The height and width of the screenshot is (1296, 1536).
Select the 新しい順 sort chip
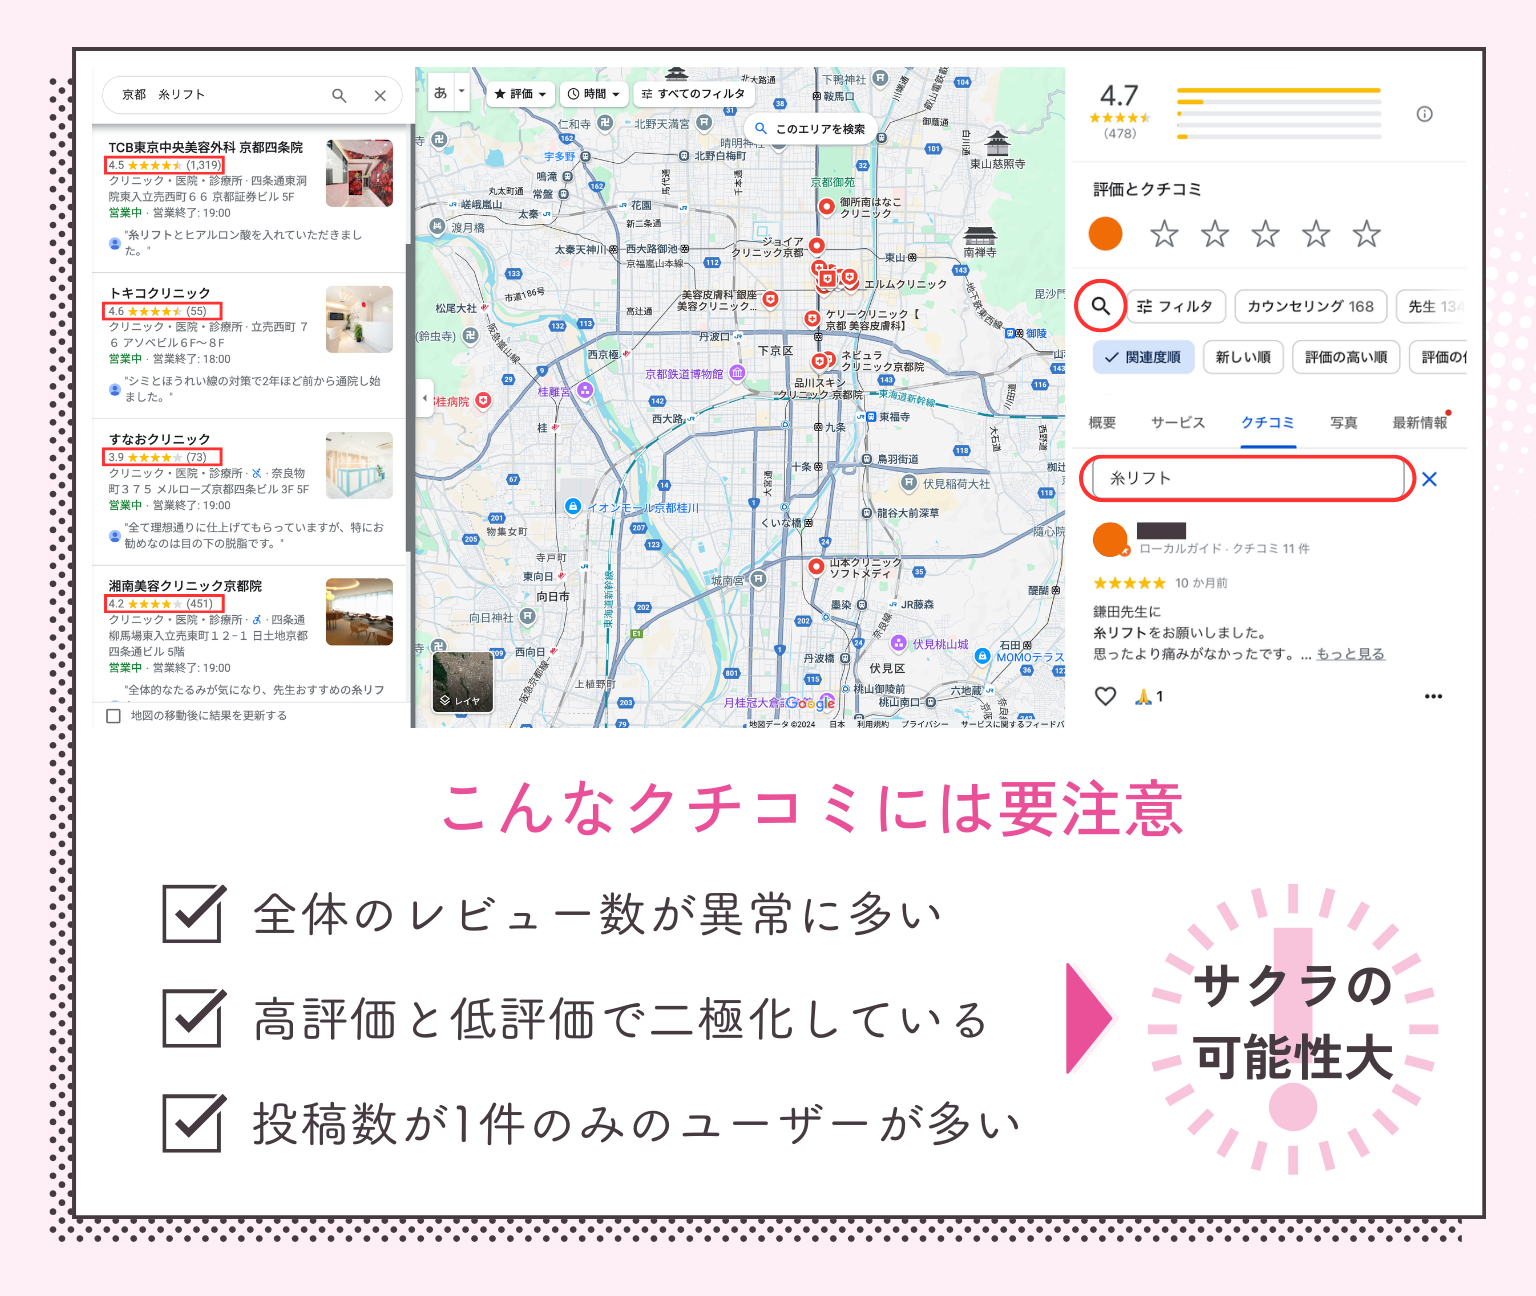[x=1243, y=357]
